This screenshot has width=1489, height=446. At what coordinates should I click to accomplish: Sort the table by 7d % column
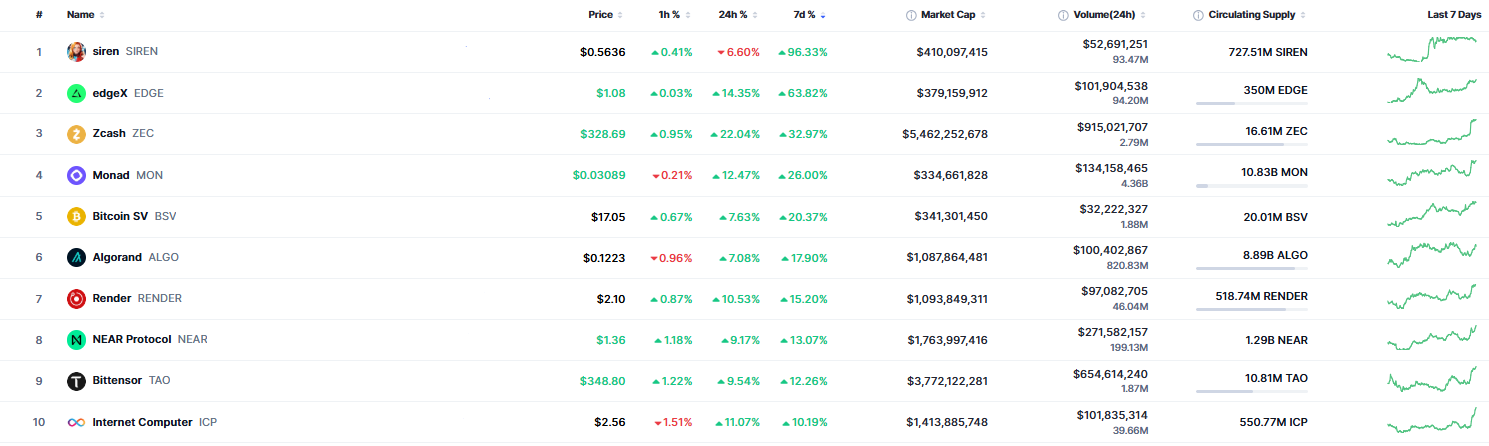(x=803, y=15)
